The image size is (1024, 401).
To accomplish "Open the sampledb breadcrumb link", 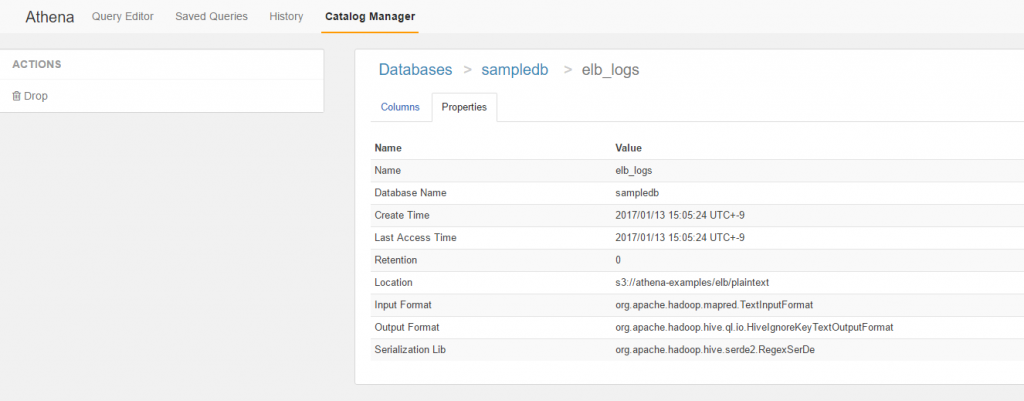I will [515, 70].
